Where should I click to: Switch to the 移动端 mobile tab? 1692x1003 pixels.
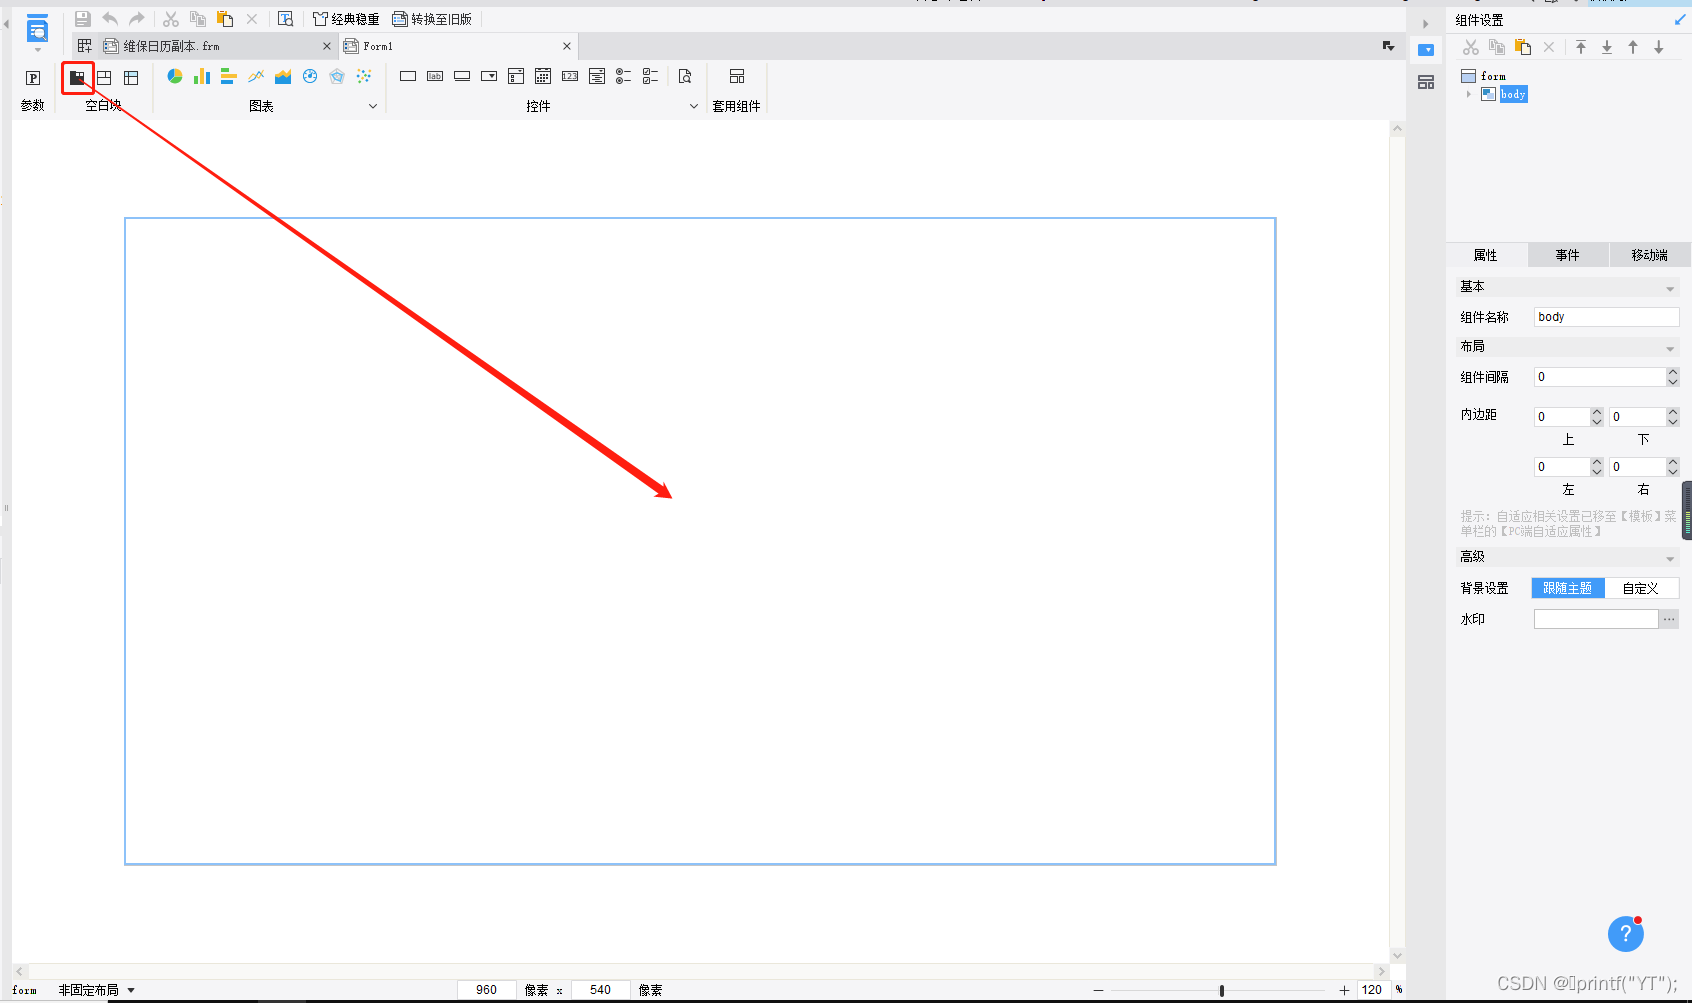[1650, 255]
